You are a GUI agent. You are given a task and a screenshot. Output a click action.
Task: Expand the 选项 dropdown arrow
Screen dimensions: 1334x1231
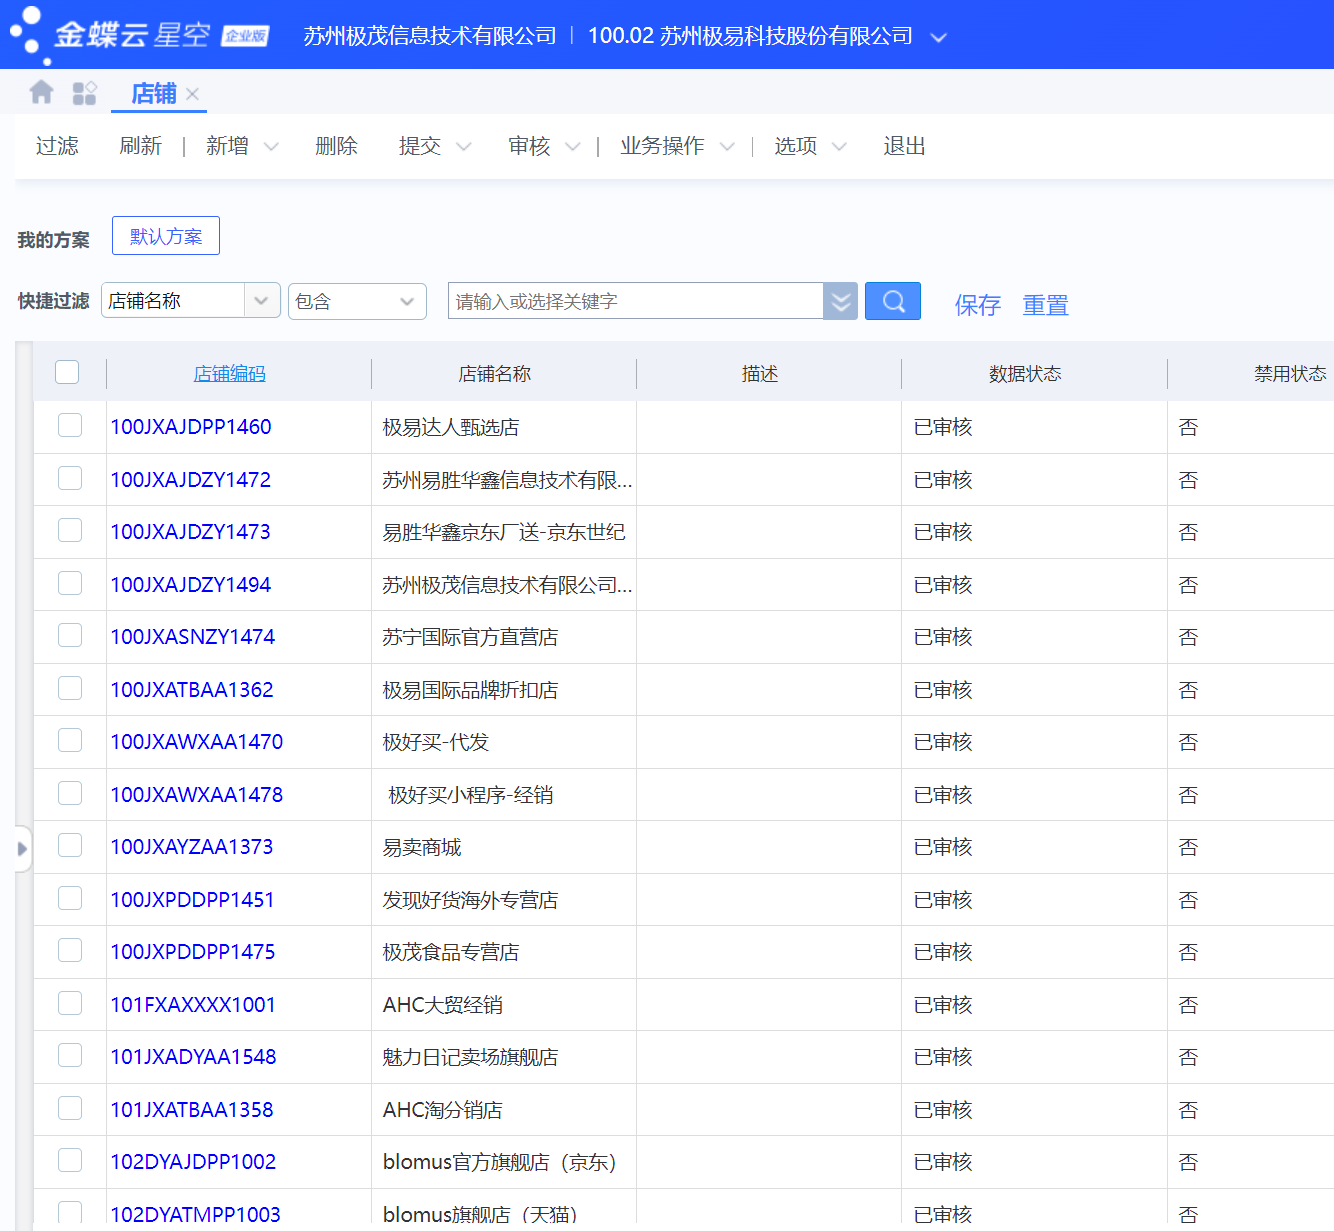tap(839, 147)
